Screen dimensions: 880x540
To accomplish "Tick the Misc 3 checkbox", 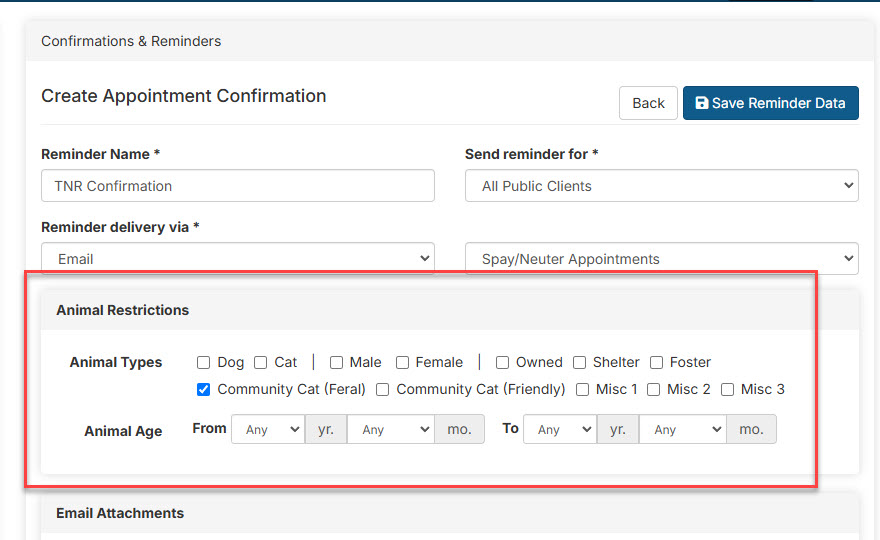I will 727,390.
